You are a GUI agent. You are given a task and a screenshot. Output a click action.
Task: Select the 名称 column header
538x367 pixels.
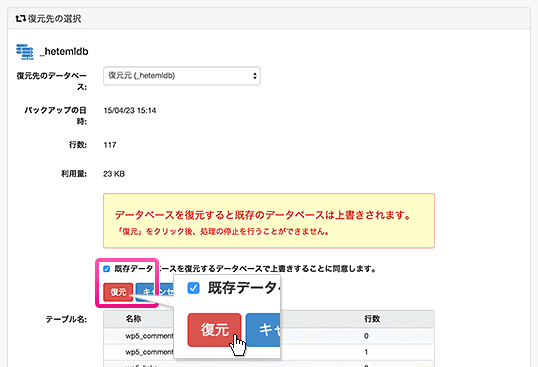pyautogui.click(x=133, y=319)
